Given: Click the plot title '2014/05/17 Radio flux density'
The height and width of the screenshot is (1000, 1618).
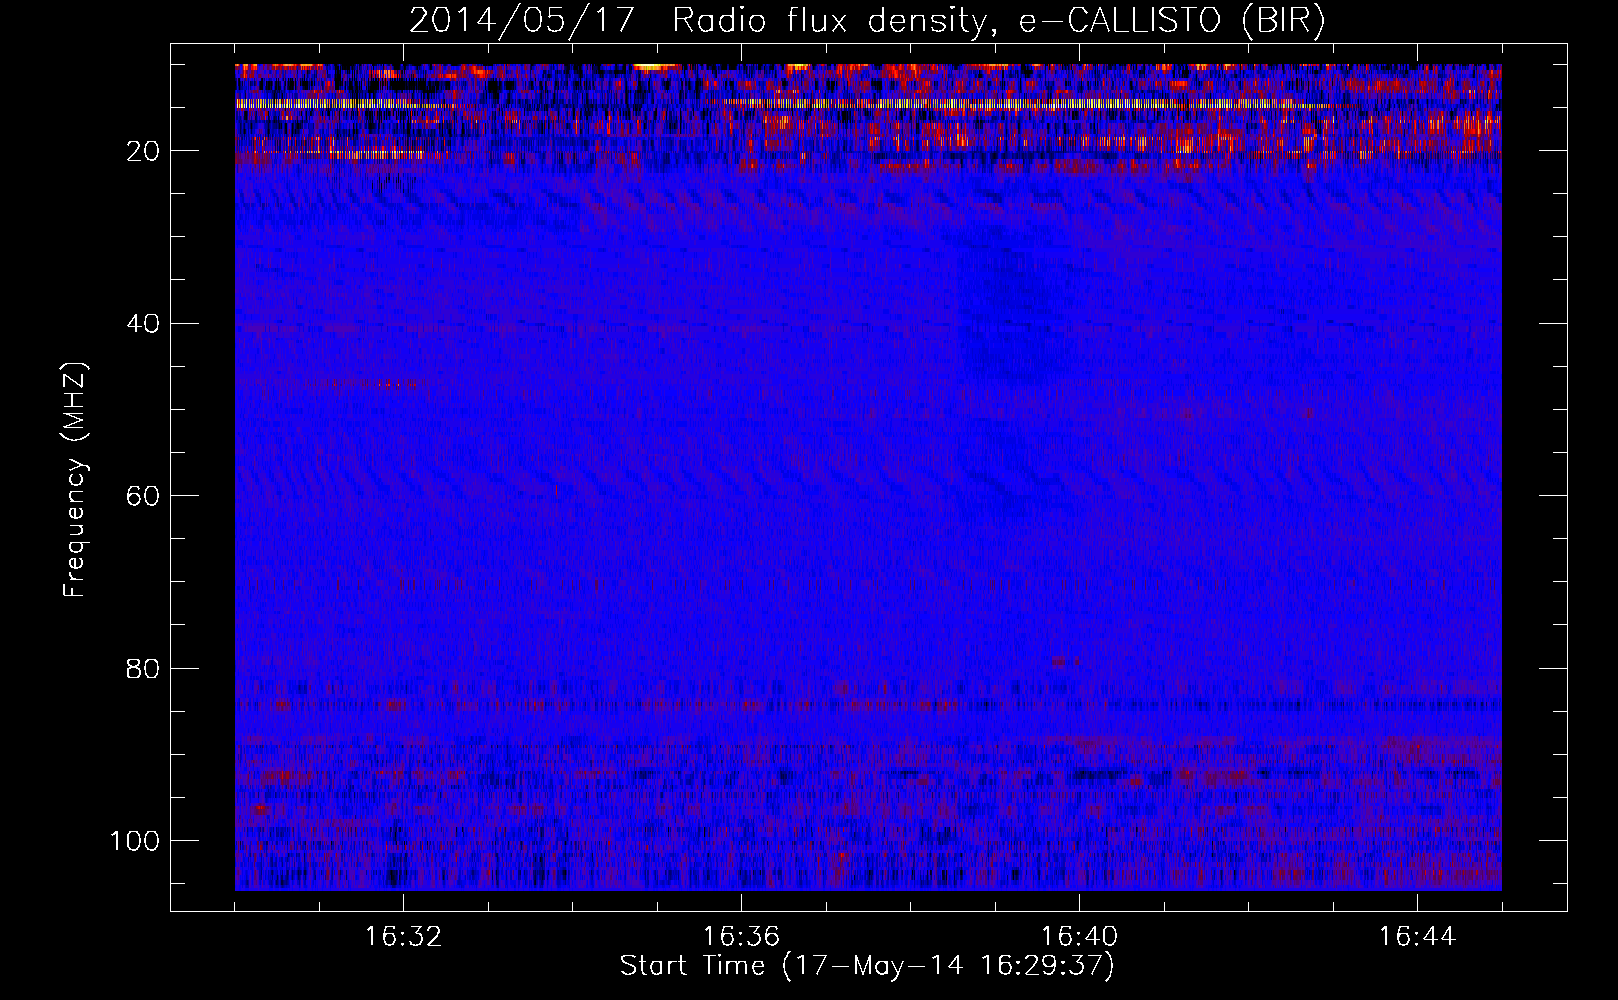Looking at the screenshot, I should tap(867, 21).
